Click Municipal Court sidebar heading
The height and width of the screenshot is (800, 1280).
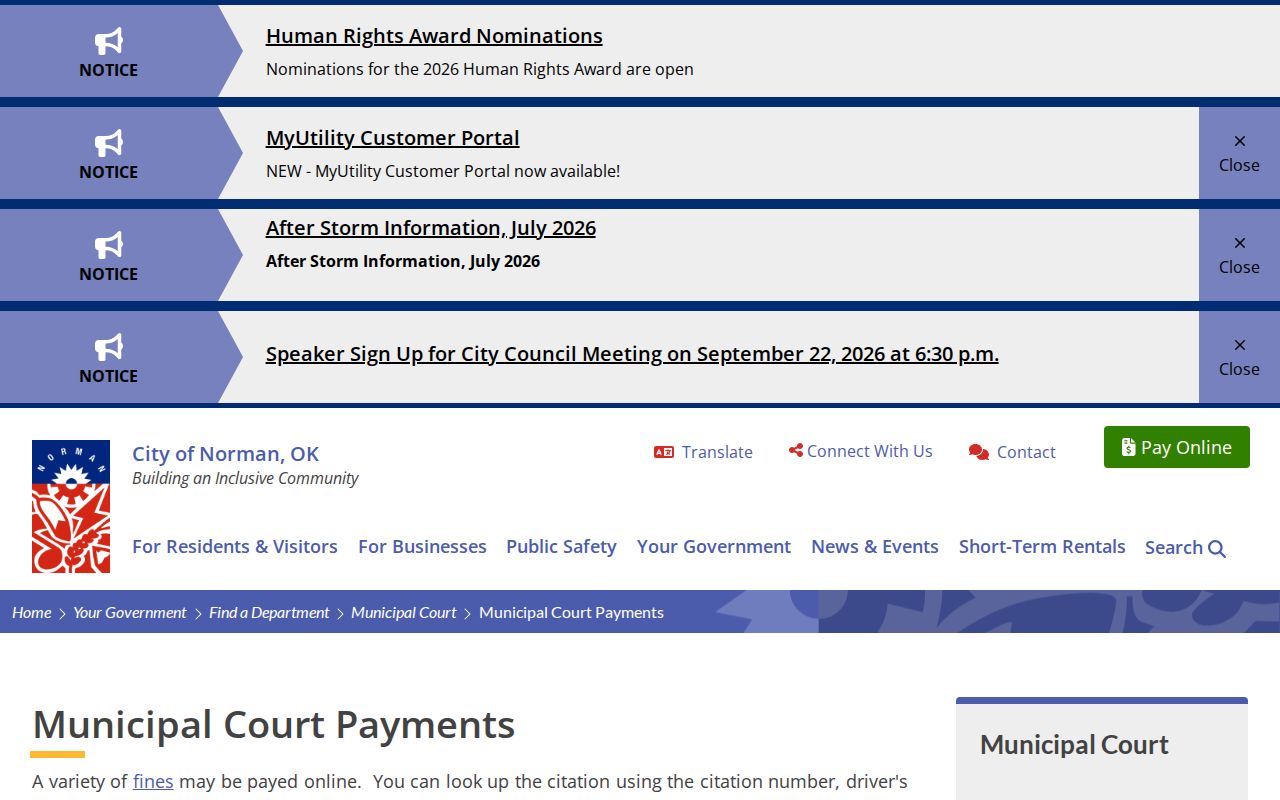(x=1074, y=745)
